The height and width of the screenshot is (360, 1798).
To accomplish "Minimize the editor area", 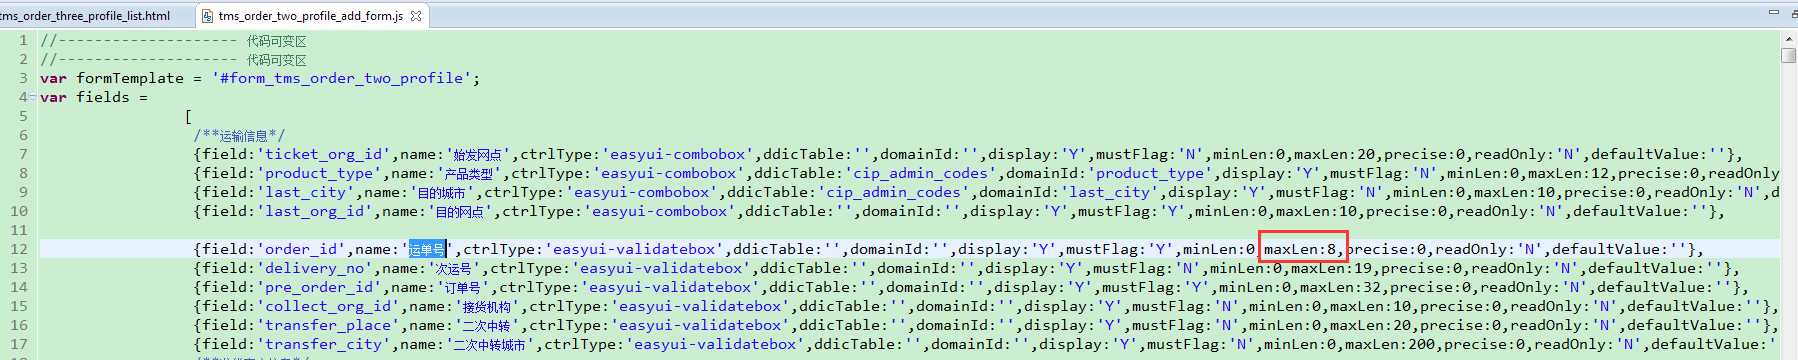I will (x=1773, y=12).
